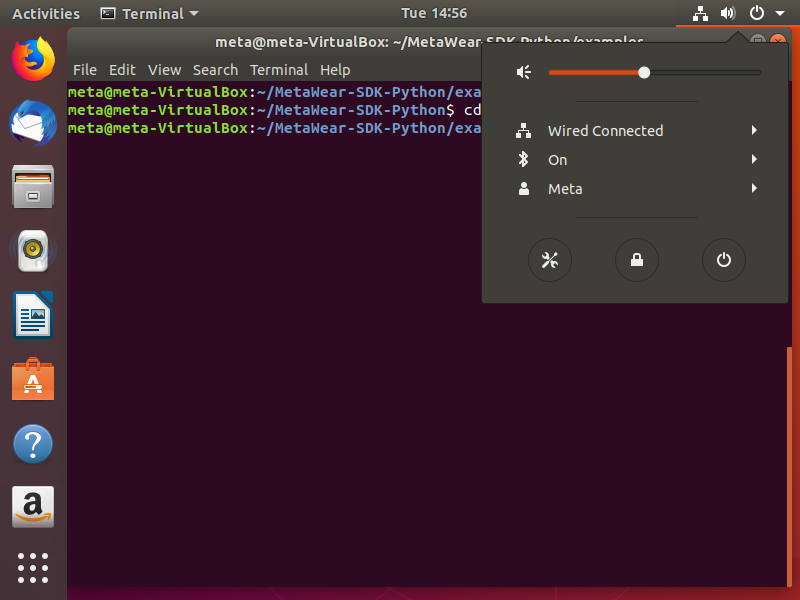The width and height of the screenshot is (800, 600).
Task: Open LibreOffice Writer from the dock
Action: (x=33, y=316)
